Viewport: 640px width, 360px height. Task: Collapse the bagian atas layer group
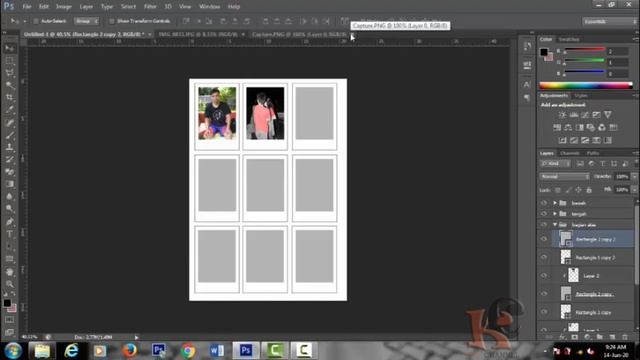pos(555,224)
